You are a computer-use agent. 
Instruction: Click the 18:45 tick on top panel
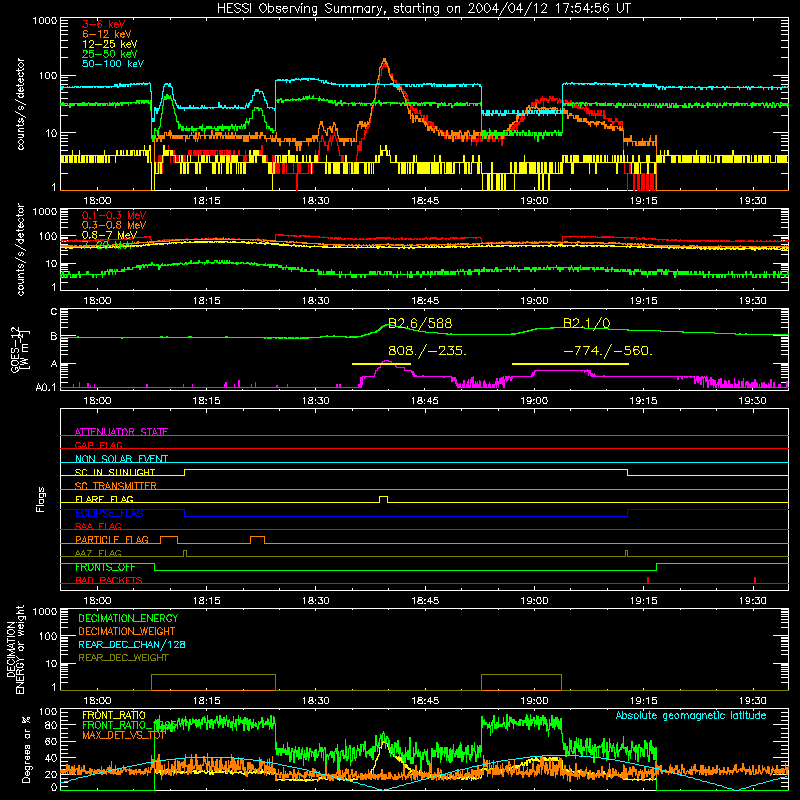coord(424,201)
